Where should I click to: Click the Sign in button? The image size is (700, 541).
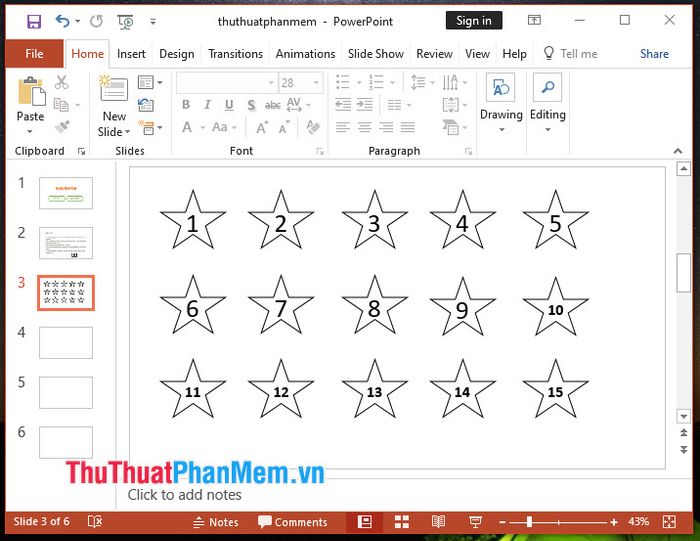pyautogui.click(x=473, y=20)
